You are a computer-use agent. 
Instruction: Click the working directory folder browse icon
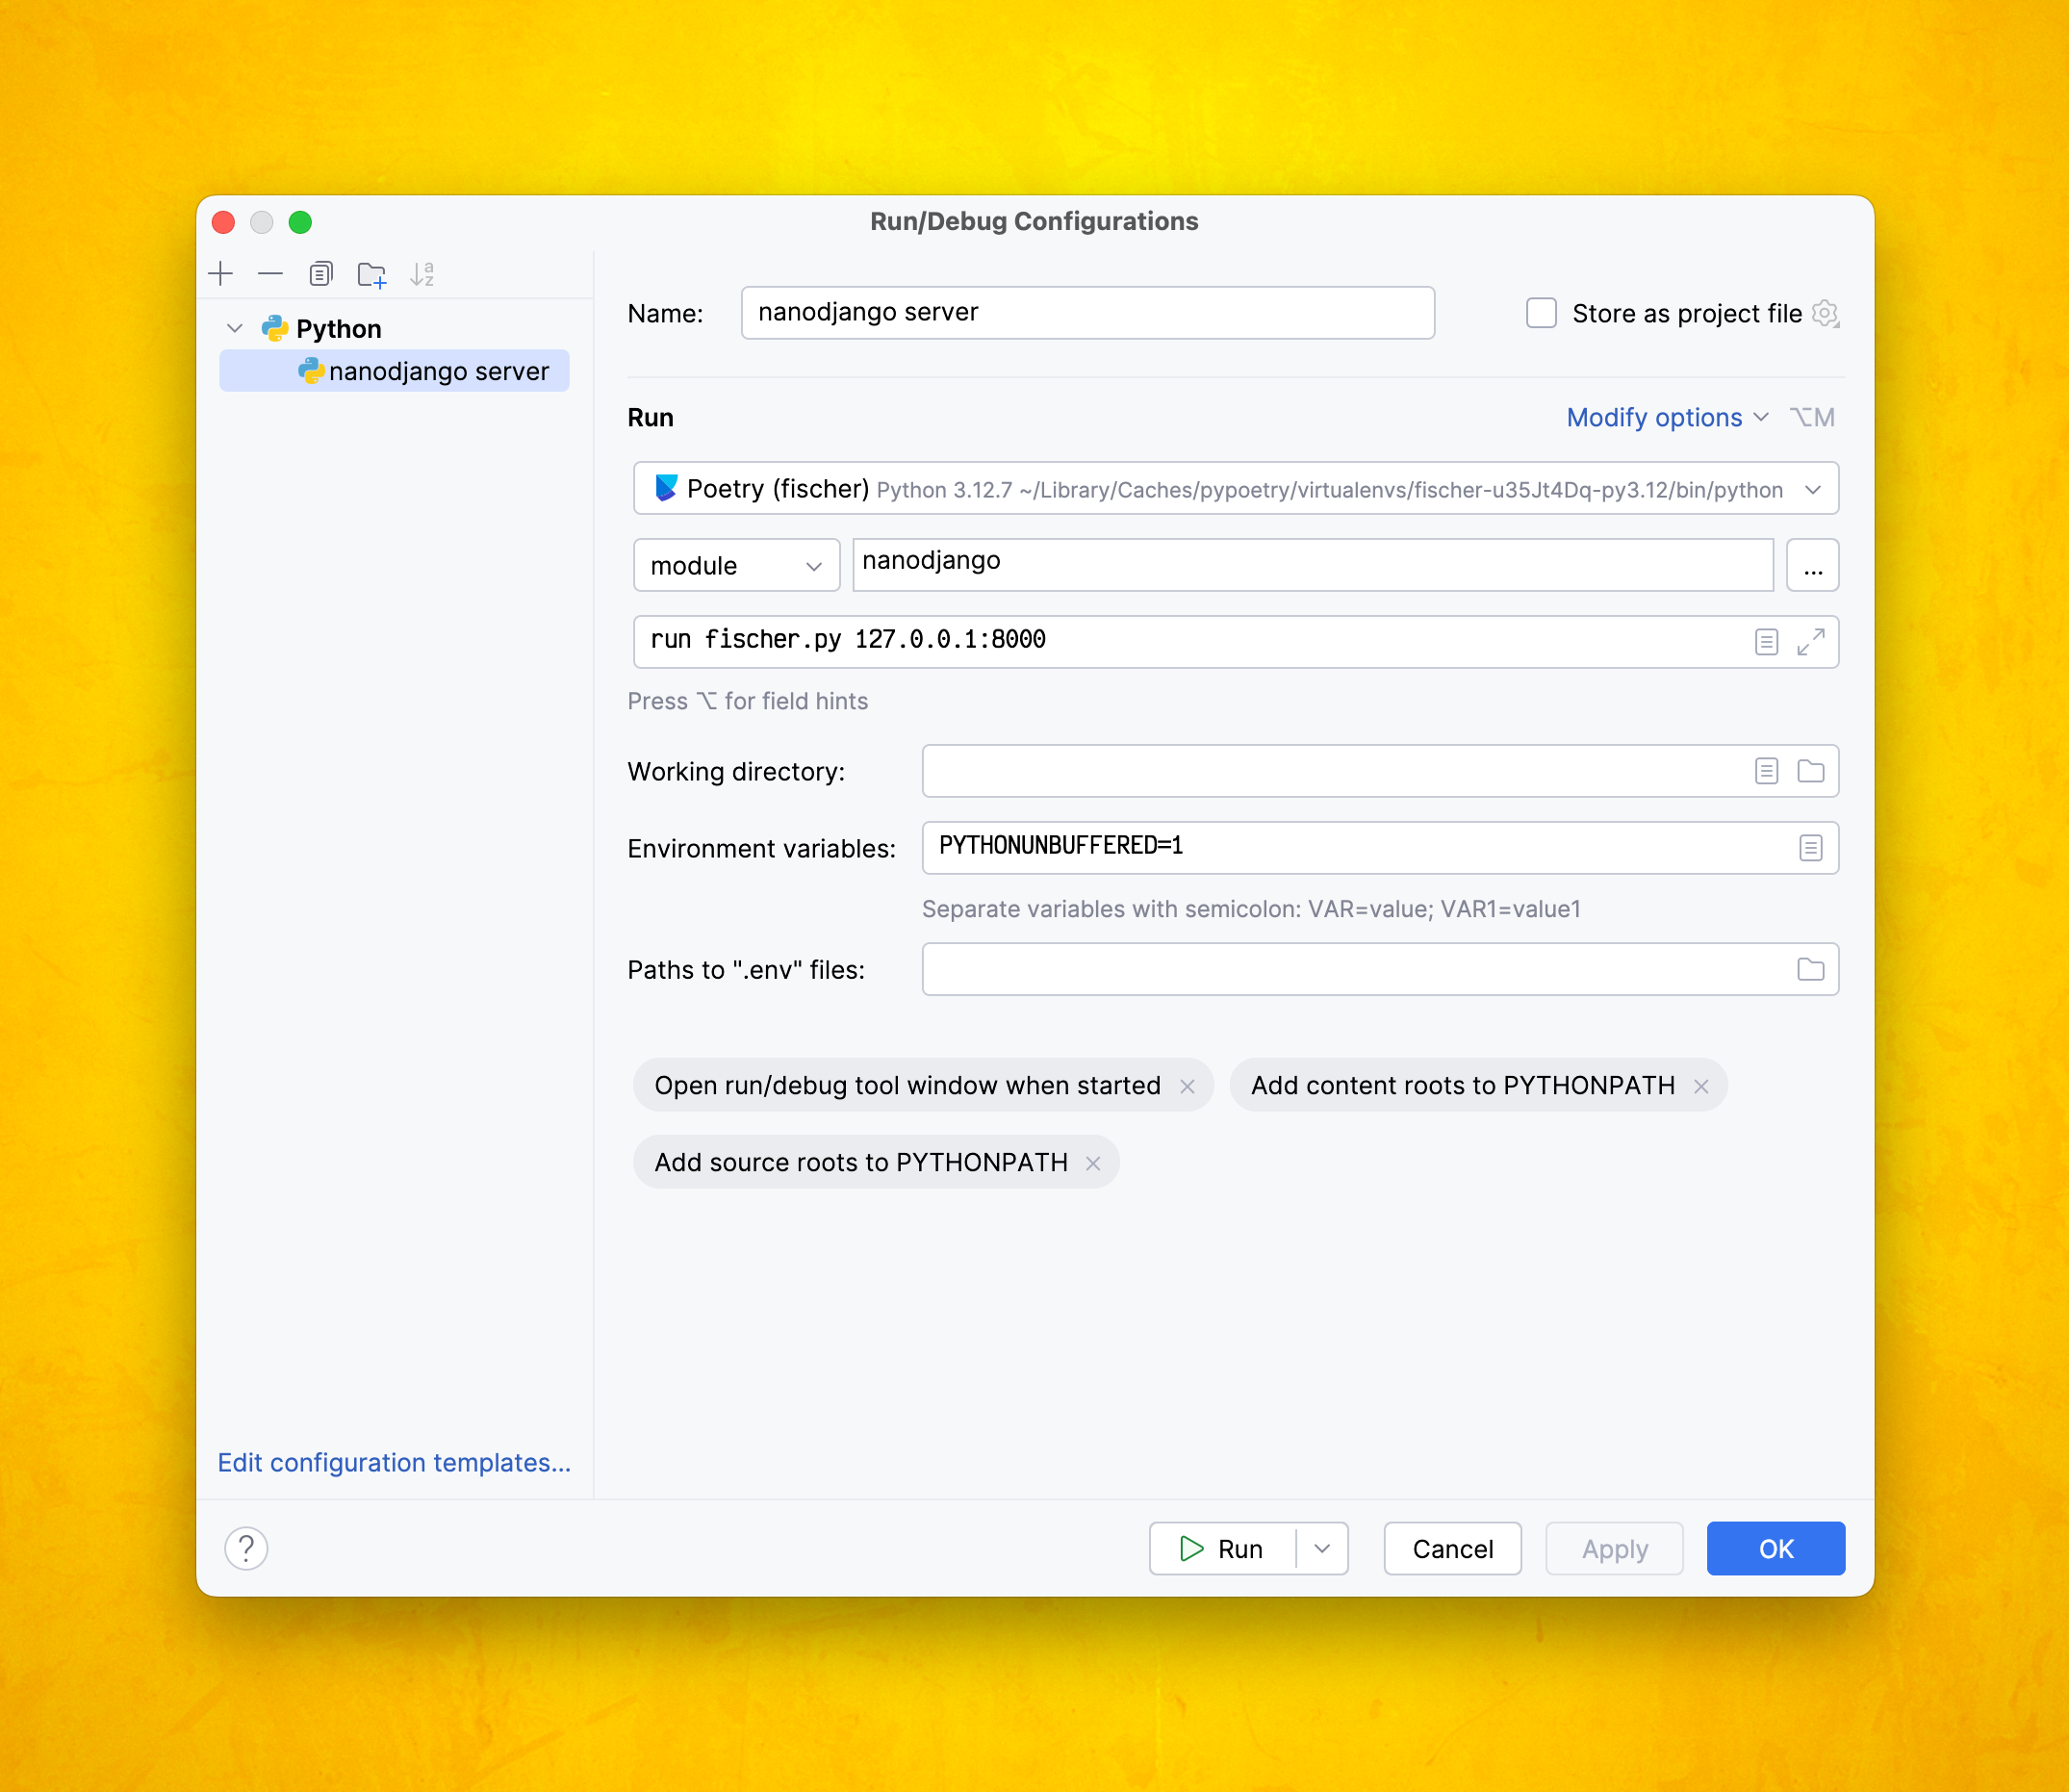coord(1812,771)
